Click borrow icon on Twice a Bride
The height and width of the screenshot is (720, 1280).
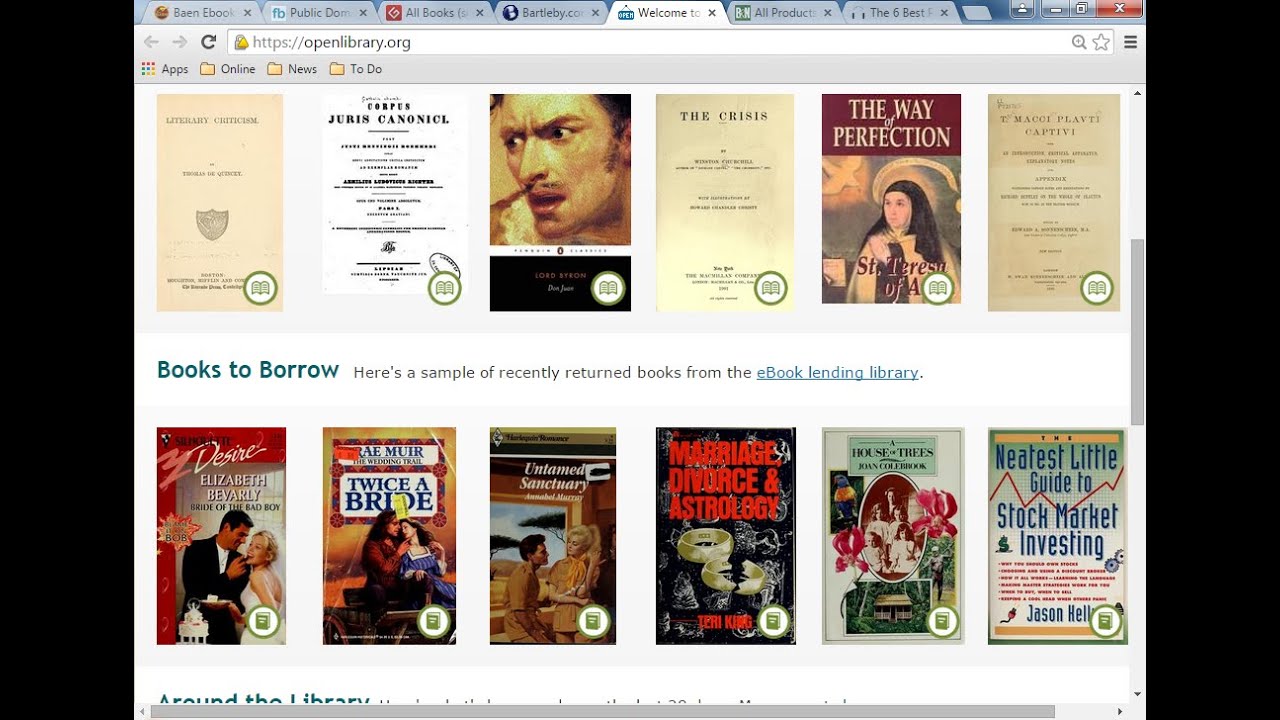click(433, 621)
